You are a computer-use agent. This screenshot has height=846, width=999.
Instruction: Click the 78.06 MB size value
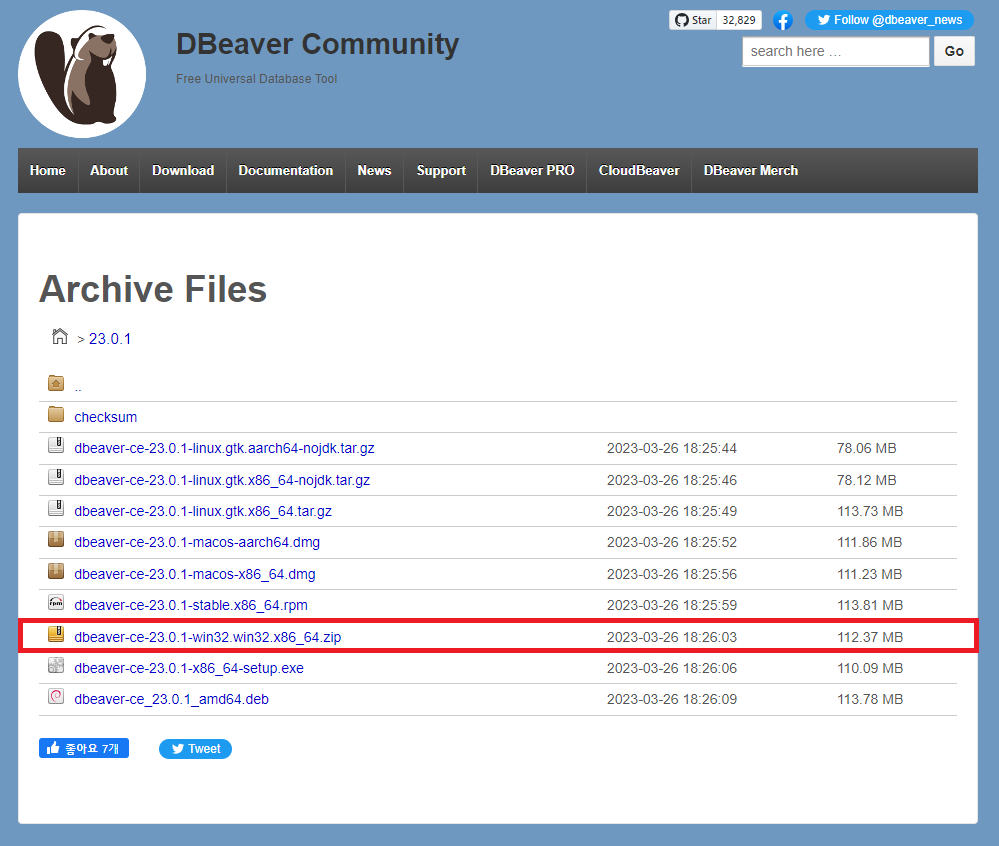point(866,448)
